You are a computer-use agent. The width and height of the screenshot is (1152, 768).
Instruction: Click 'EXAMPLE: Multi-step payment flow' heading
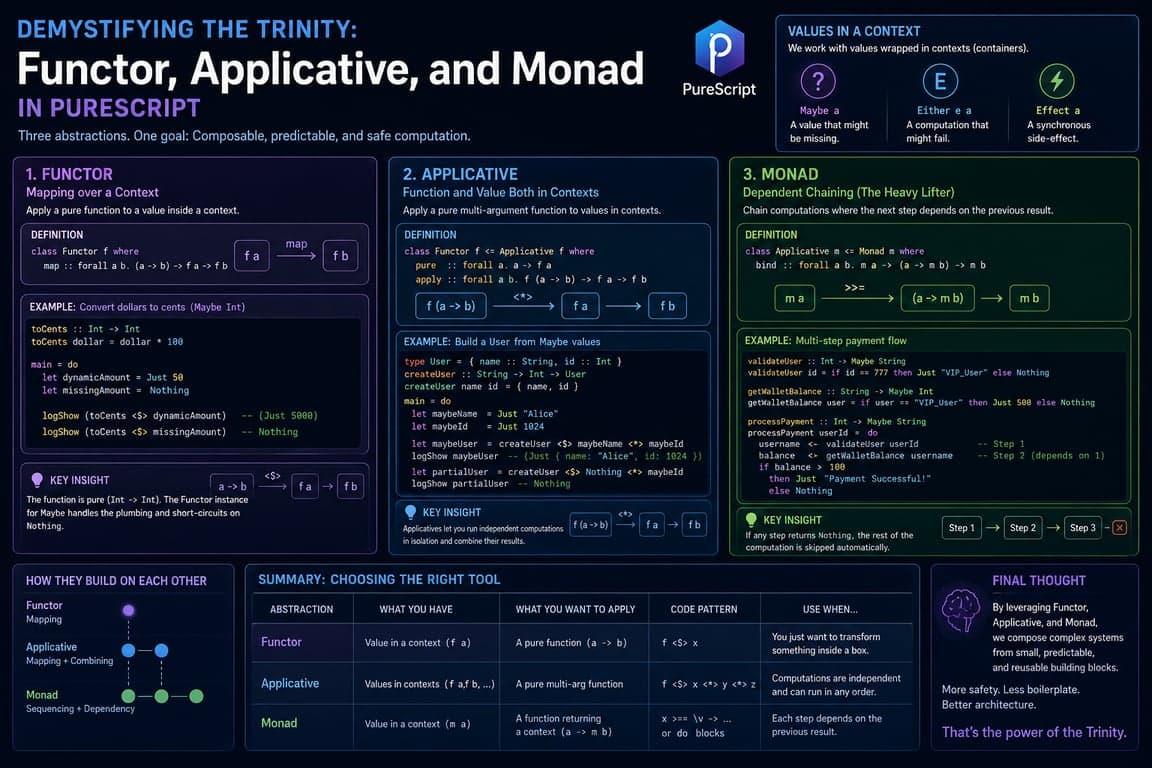(826, 341)
